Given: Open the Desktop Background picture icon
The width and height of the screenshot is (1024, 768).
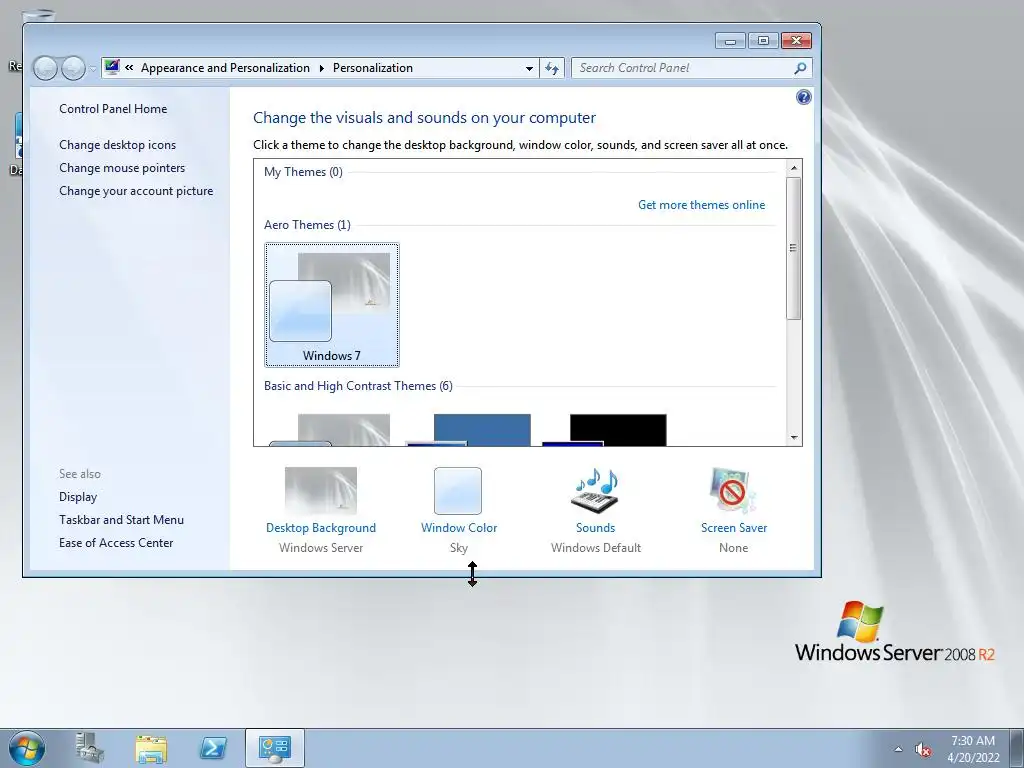Looking at the screenshot, I should click(321, 490).
